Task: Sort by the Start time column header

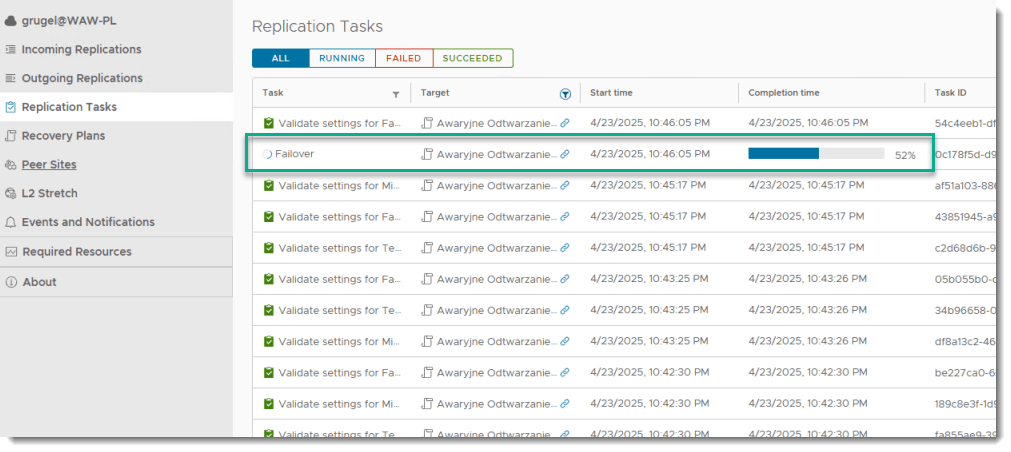Action: pos(611,93)
